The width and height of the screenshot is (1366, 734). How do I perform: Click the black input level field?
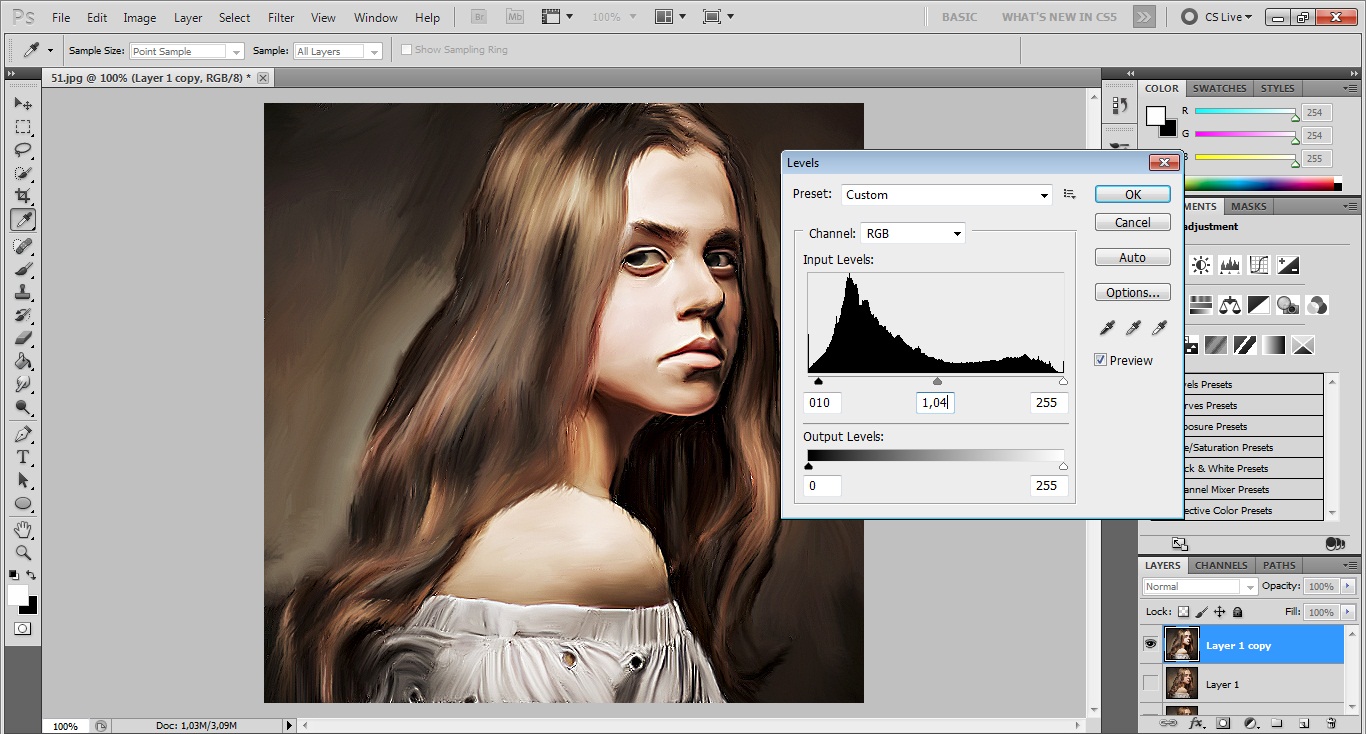(822, 402)
